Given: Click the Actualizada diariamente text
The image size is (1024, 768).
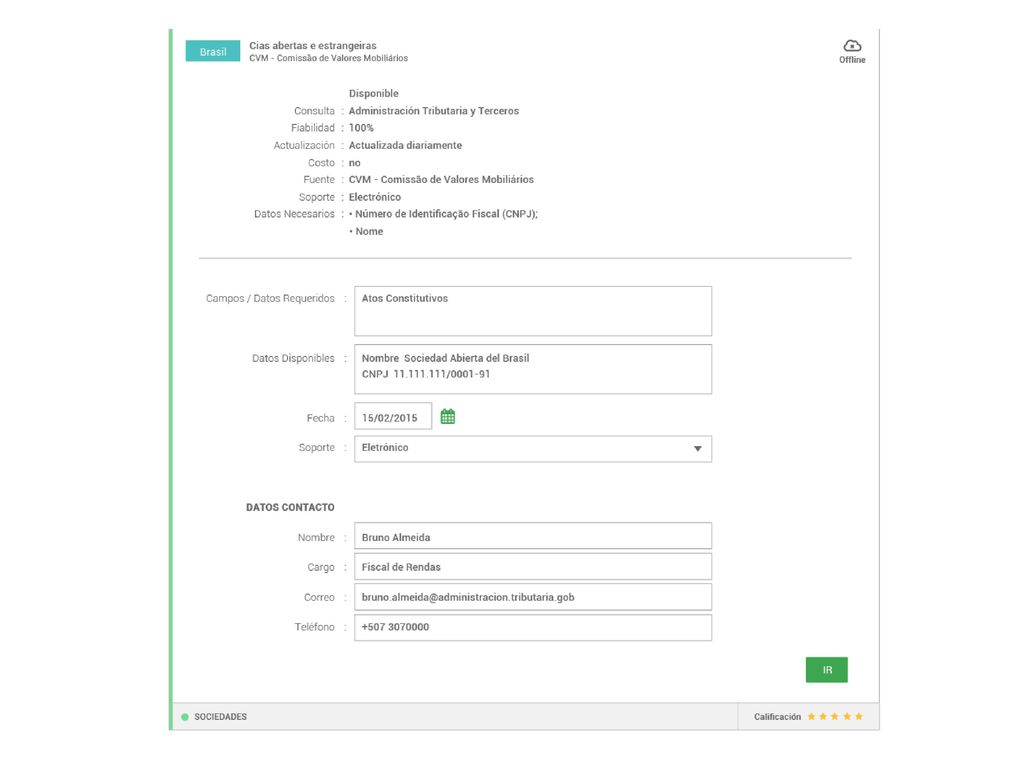Looking at the screenshot, I should [x=405, y=145].
